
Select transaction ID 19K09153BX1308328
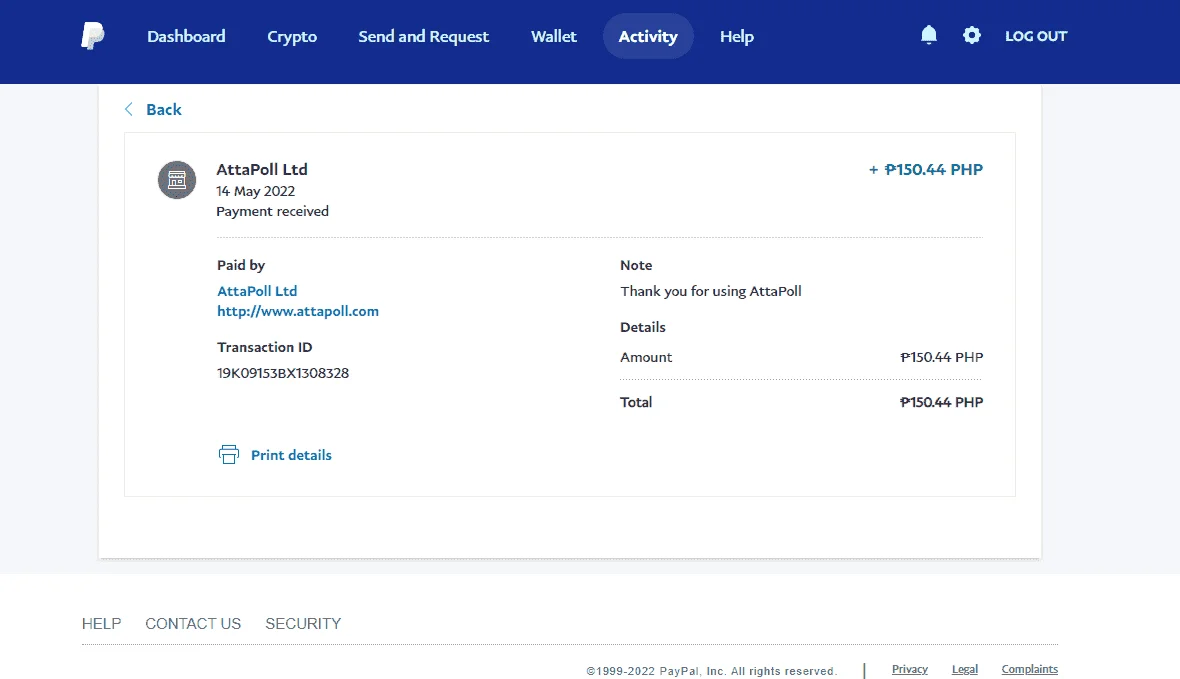click(283, 373)
